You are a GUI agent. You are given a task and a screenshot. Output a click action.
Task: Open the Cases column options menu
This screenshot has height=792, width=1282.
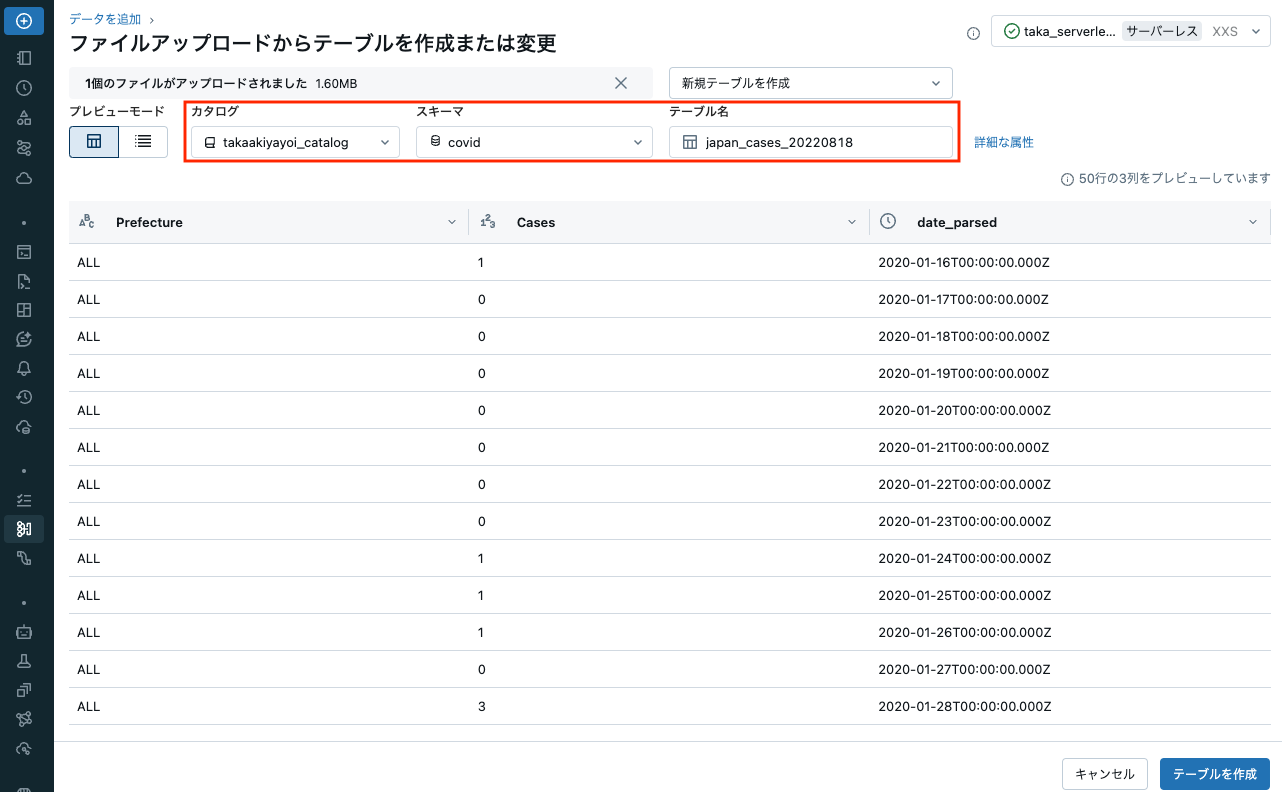[851, 222]
